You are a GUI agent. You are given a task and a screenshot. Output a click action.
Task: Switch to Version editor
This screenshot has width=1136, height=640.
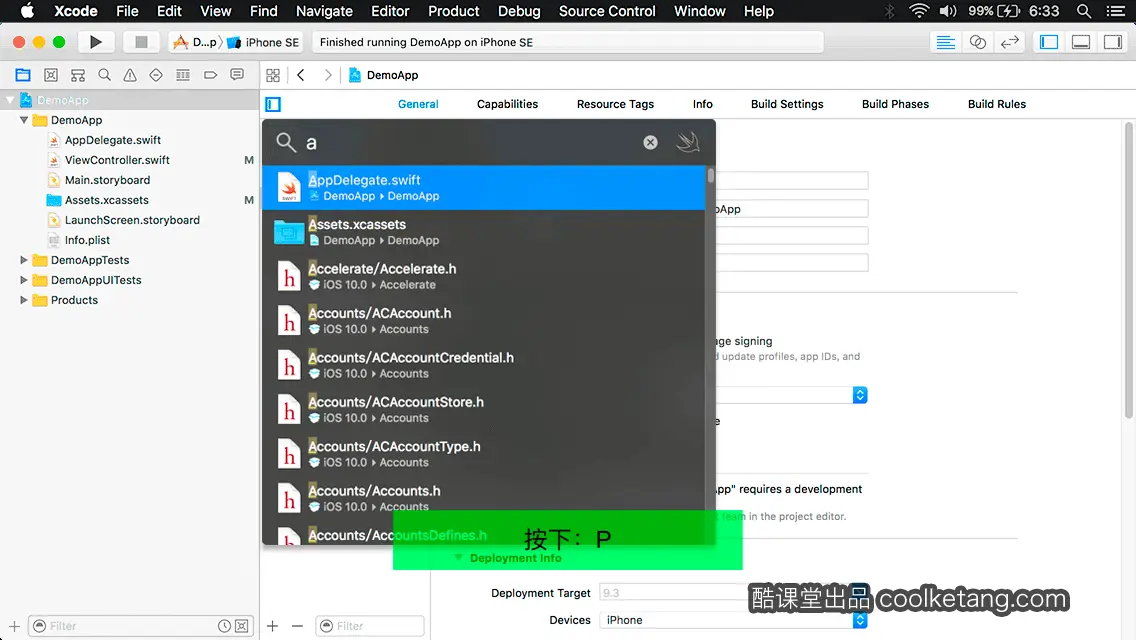[1009, 42]
